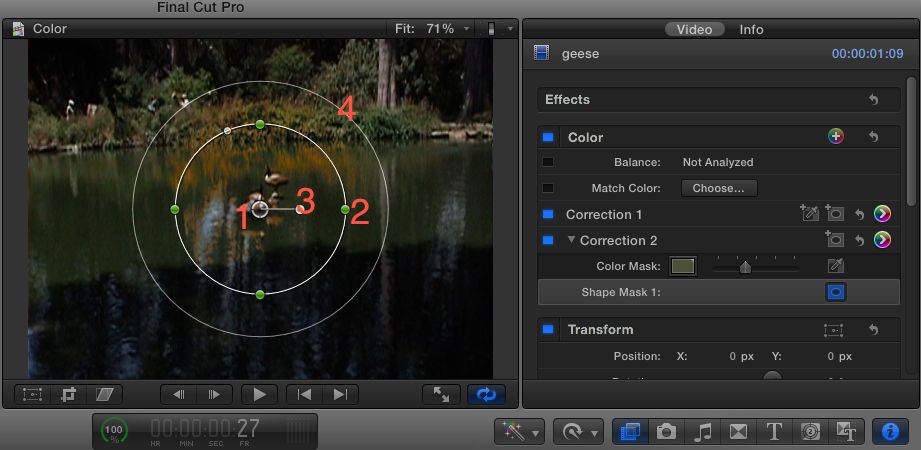The height and width of the screenshot is (450, 921).
Task: Disable the Color effect checkbox
Action: tap(548, 137)
